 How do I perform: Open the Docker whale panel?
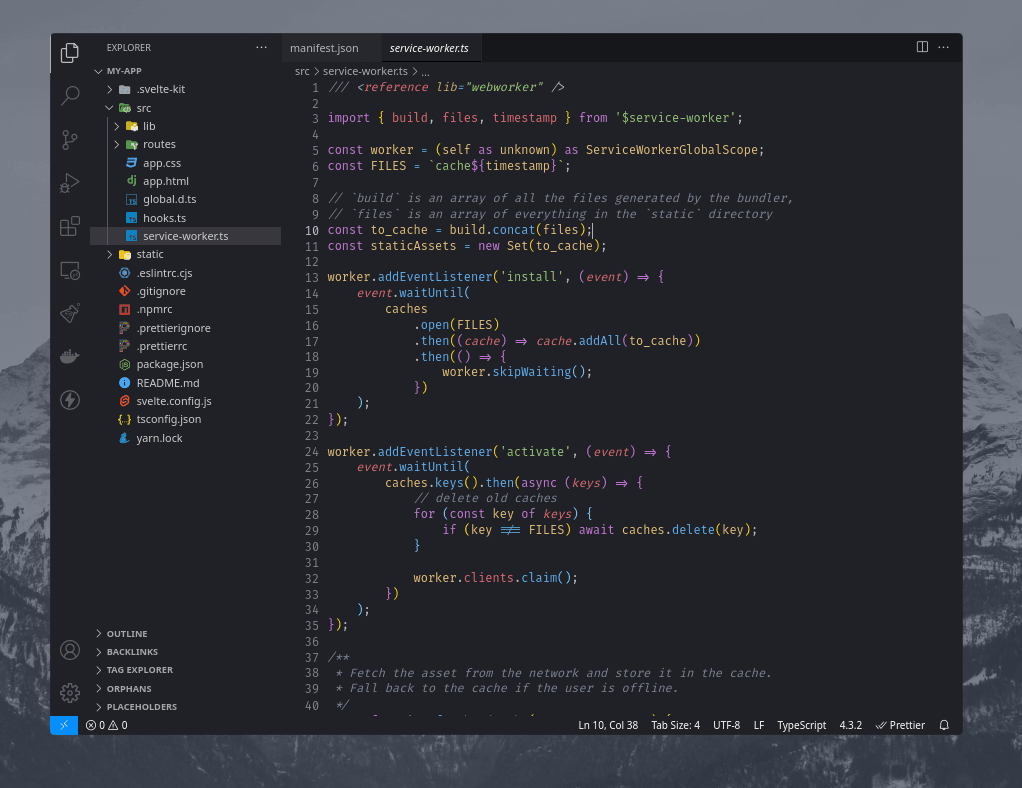coord(70,357)
